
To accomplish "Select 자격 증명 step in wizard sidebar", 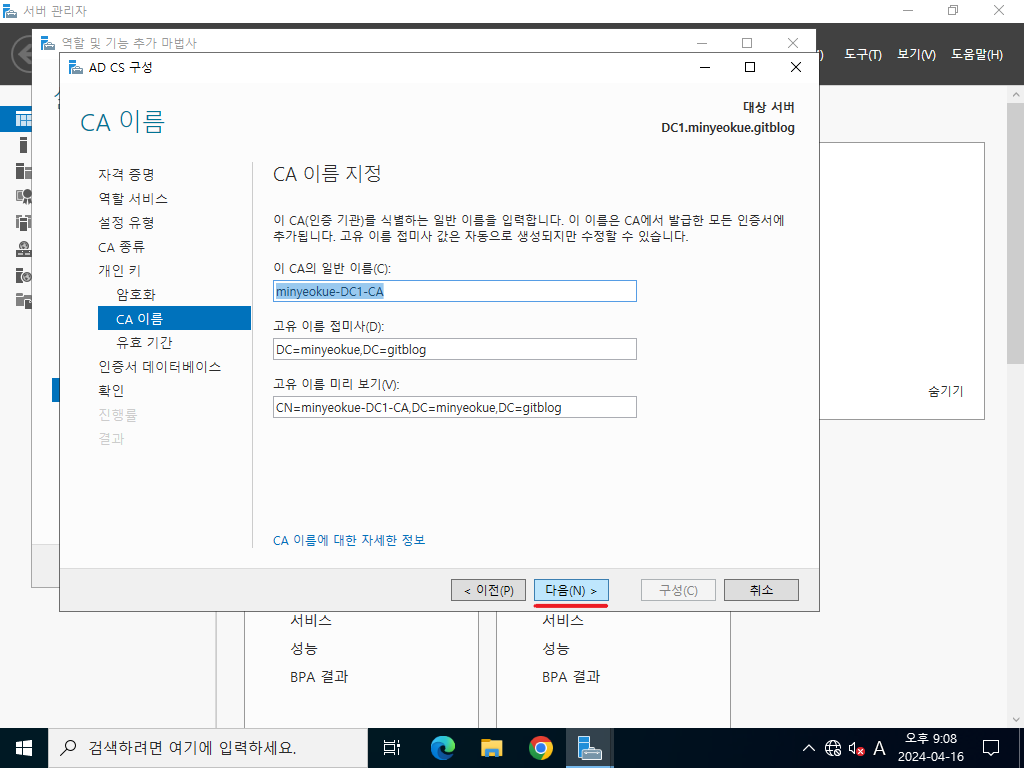I will [x=126, y=174].
